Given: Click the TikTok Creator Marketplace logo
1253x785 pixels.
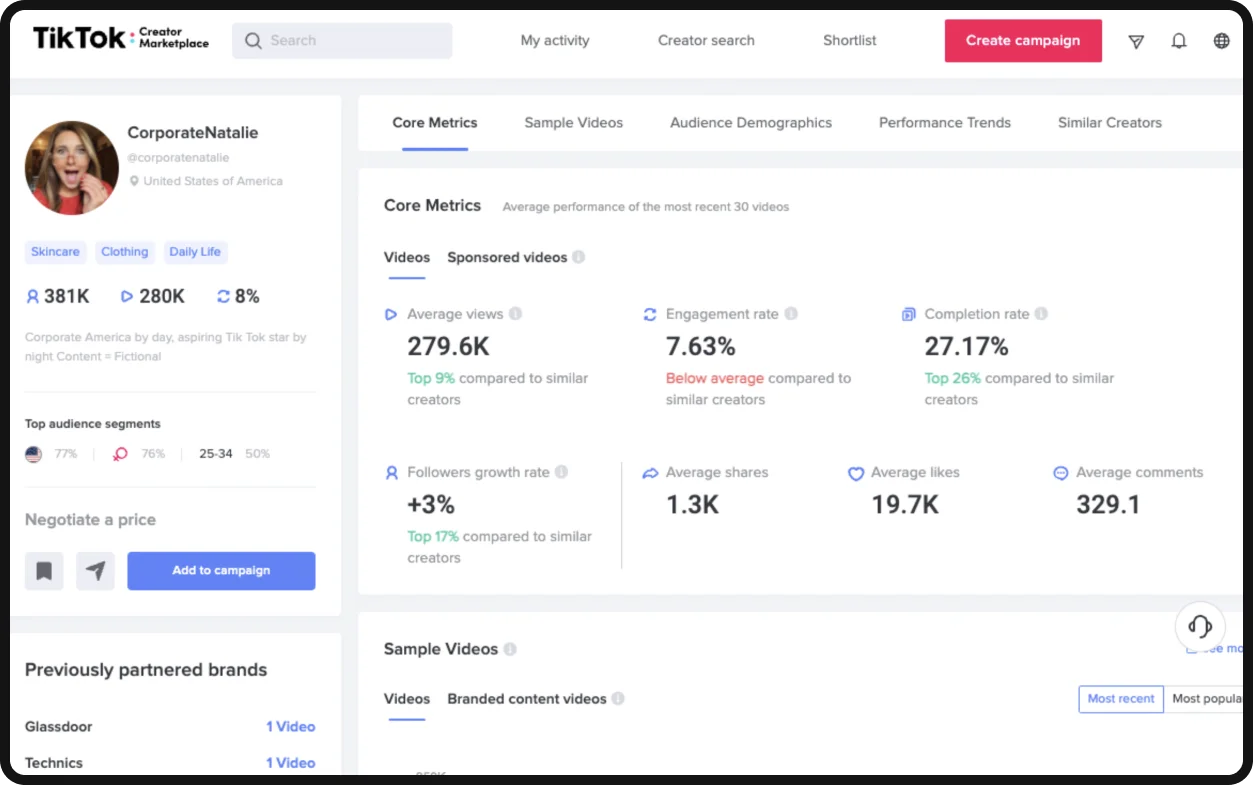Looking at the screenshot, I should [120, 37].
